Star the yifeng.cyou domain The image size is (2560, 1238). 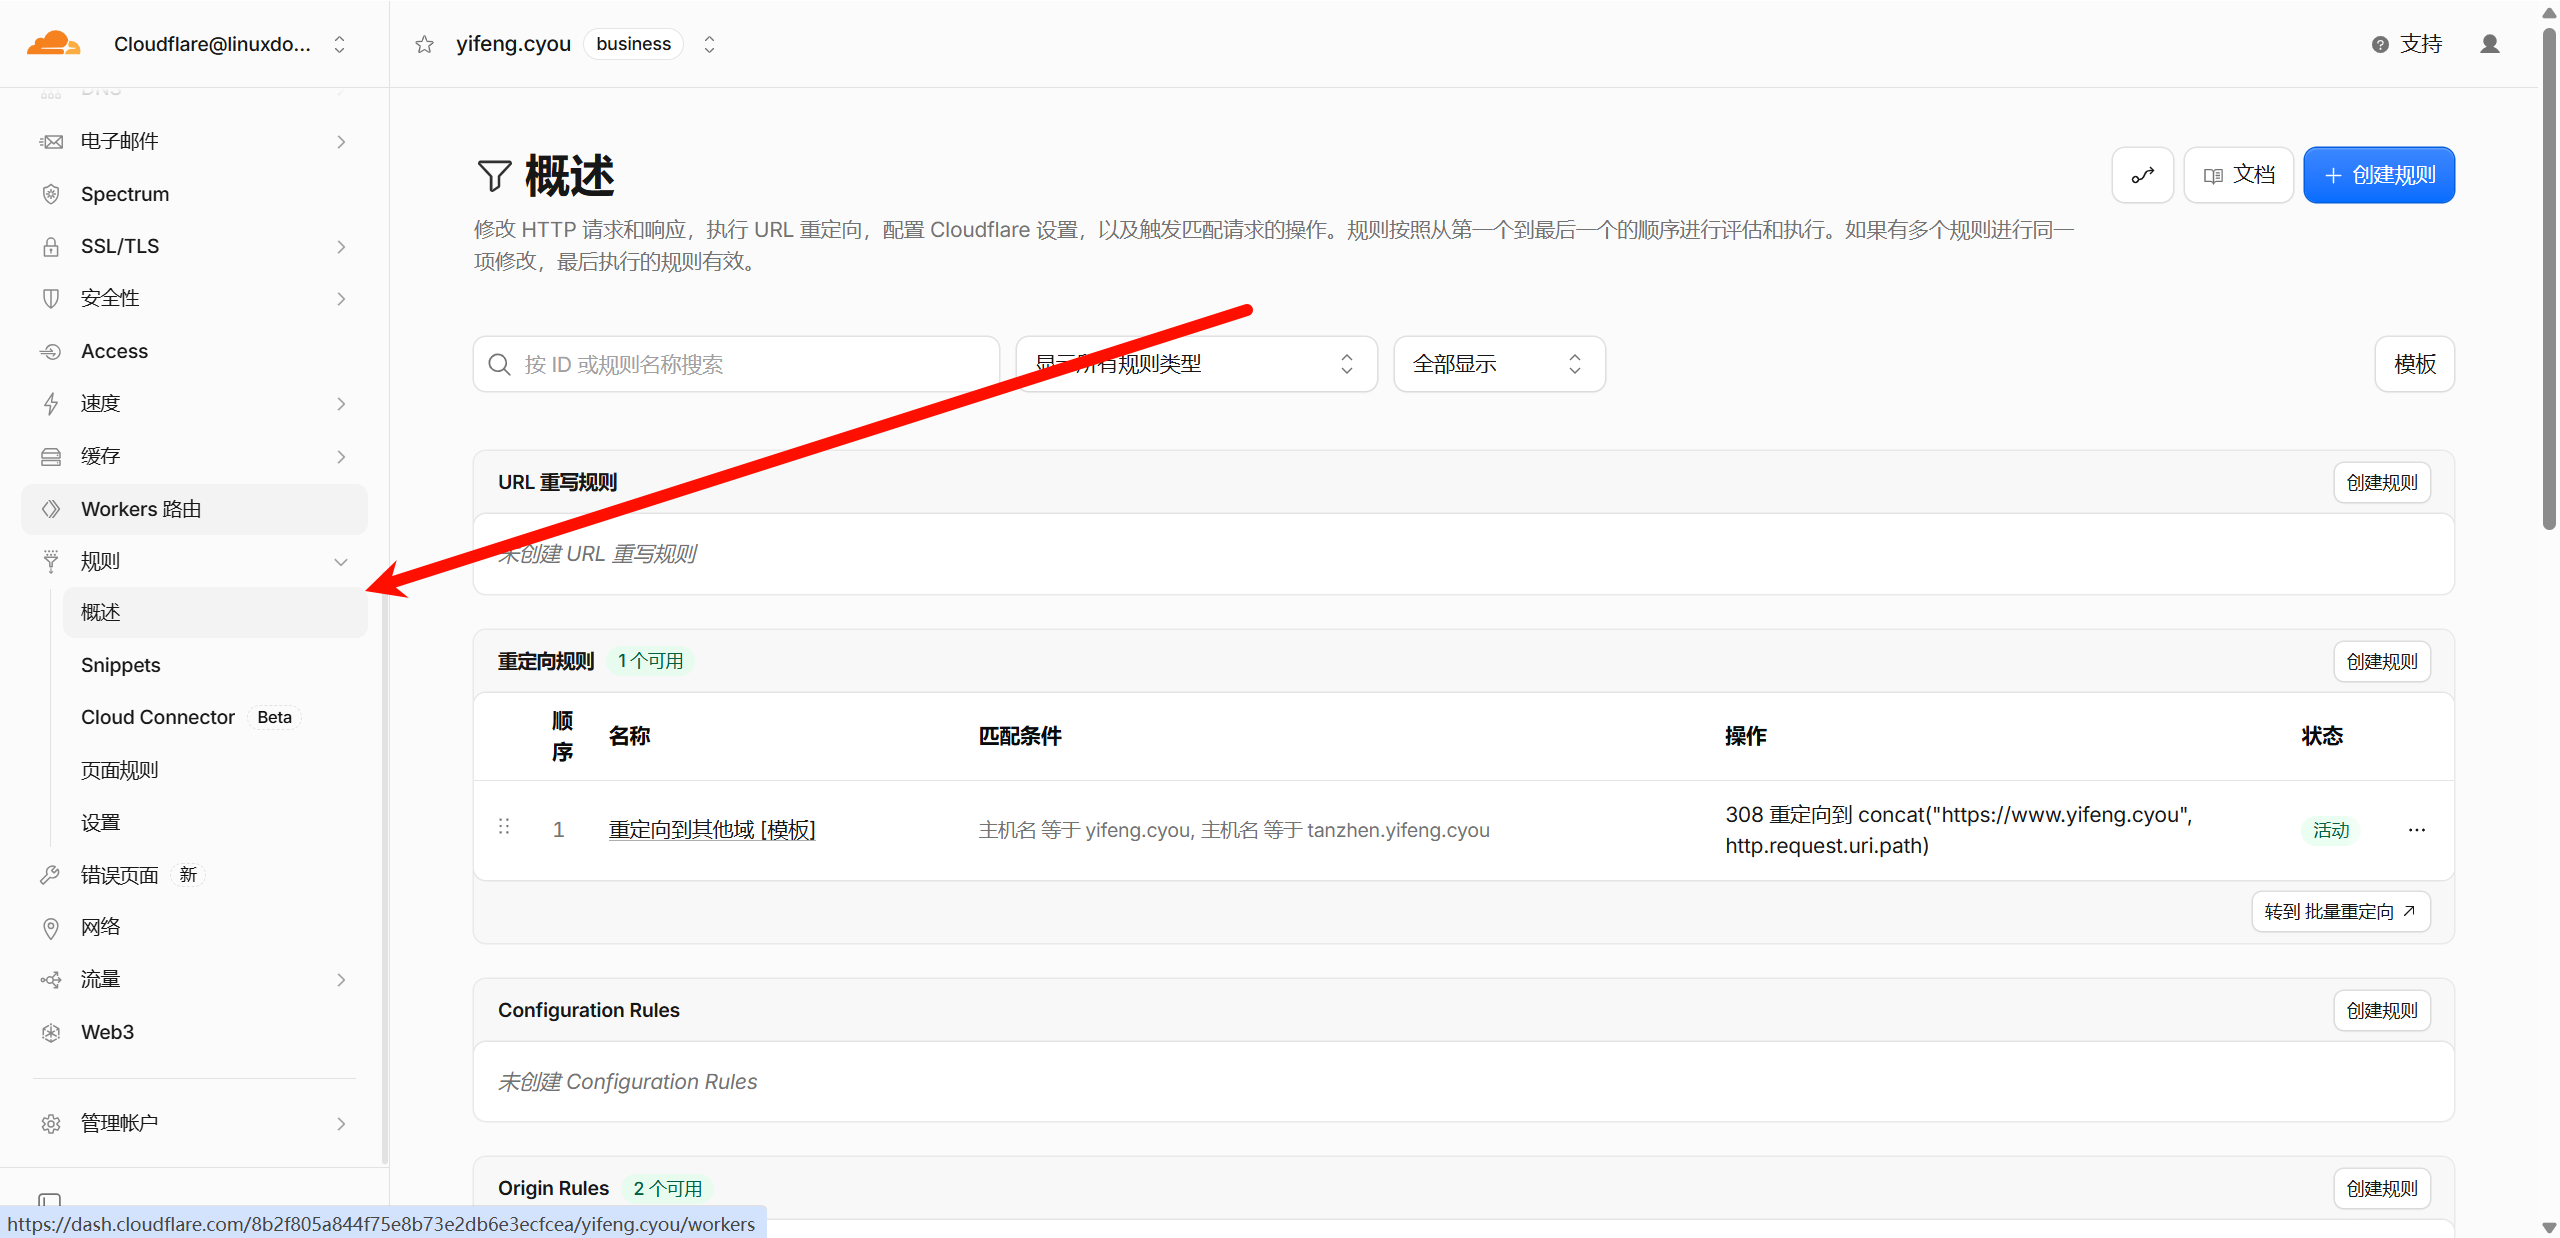[x=425, y=44]
